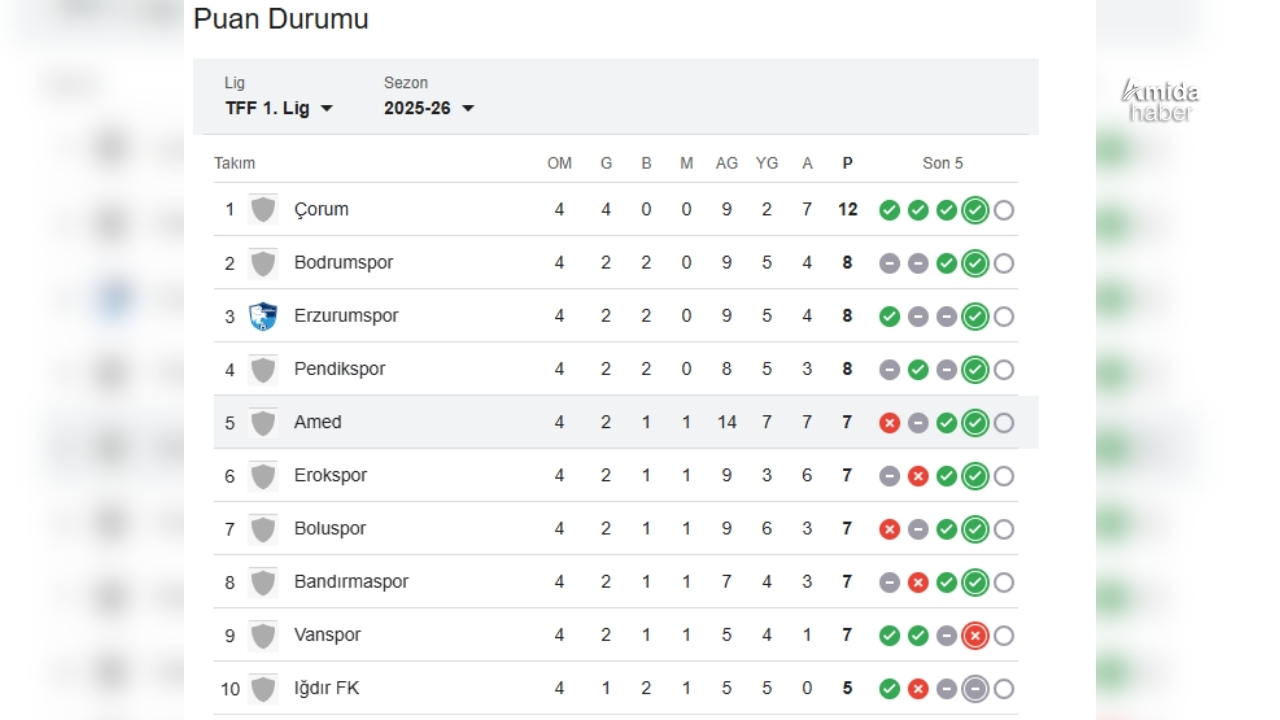The width and height of the screenshot is (1280, 720).
Task: Click Erokspor's red loss icon
Action: (918, 476)
